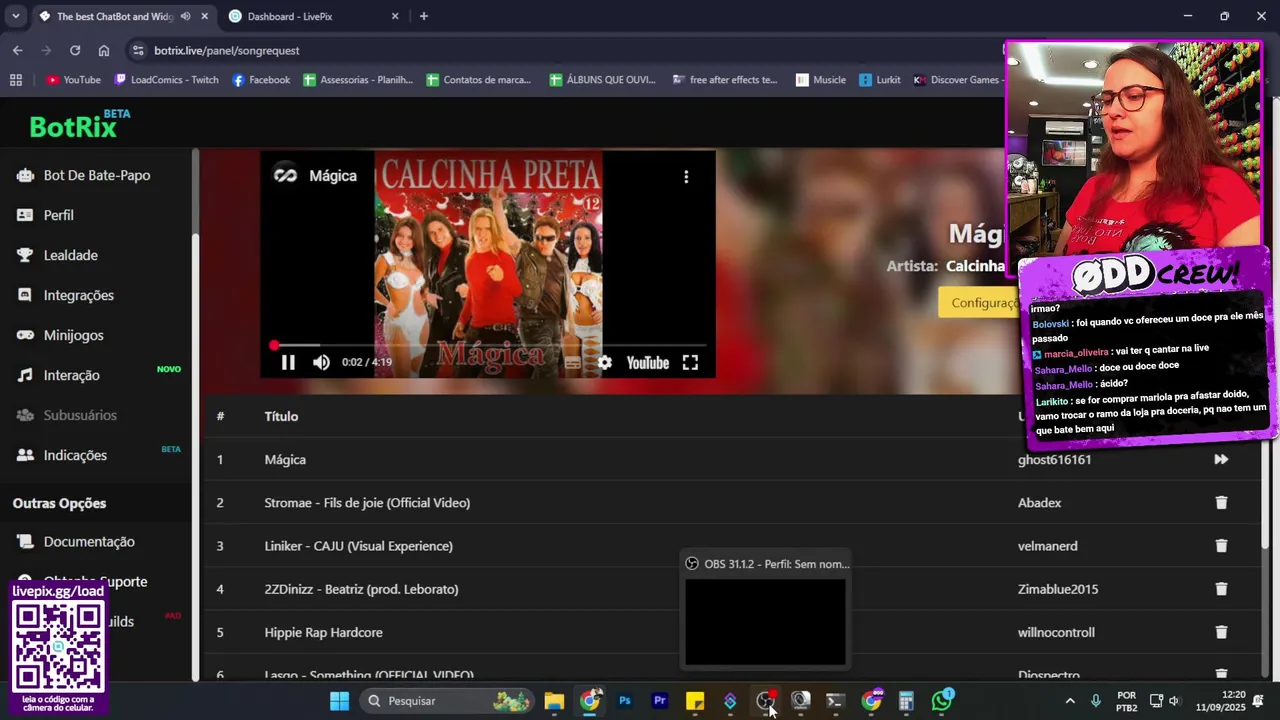Close the Dashboard - LivePix tab

(395, 16)
